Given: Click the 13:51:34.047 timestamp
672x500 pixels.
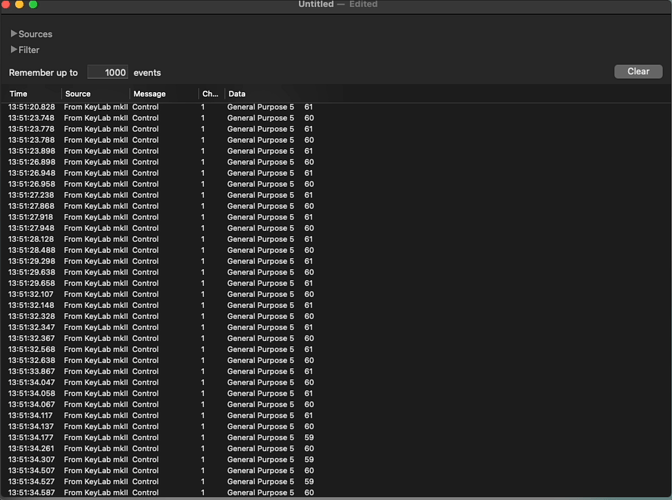Looking at the screenshot, I should 31,382.
